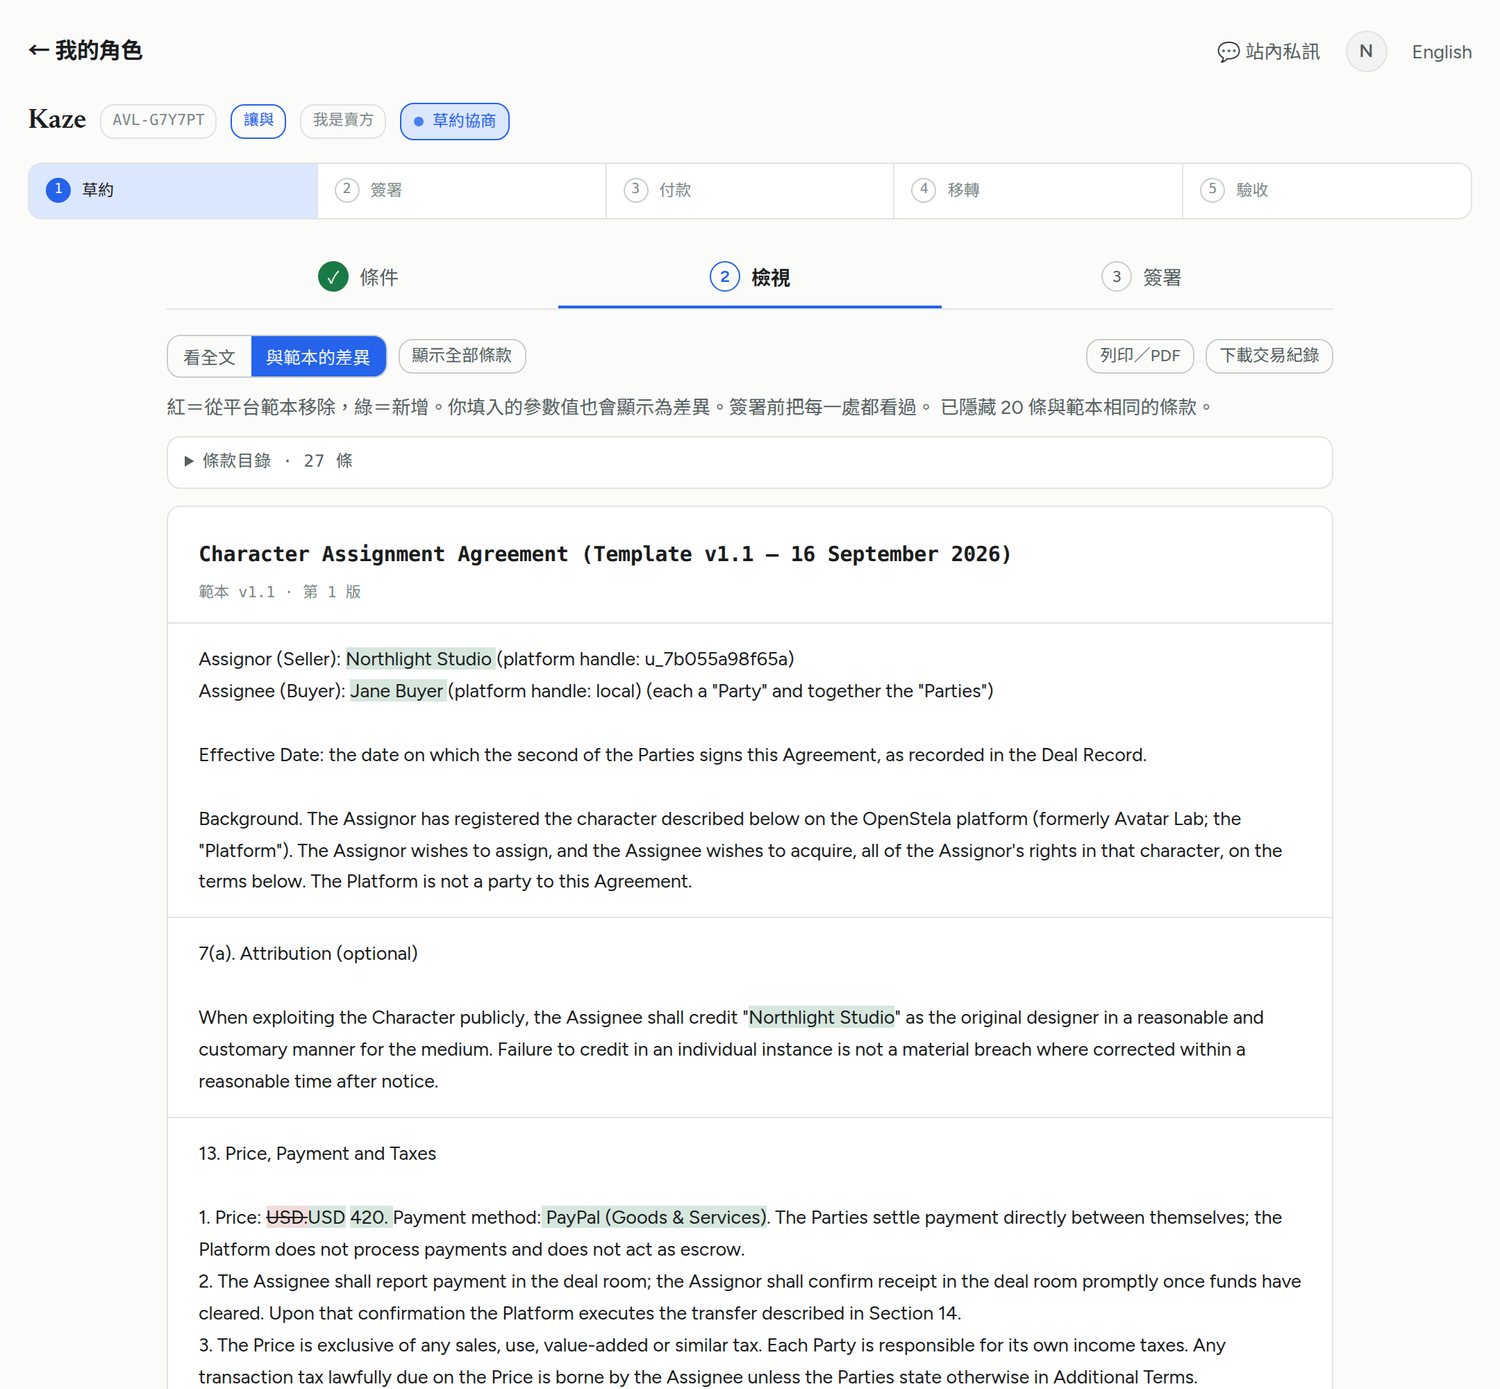Click the Kaze character name heading
The image size is (1500, 1389).
pos(57,119)
